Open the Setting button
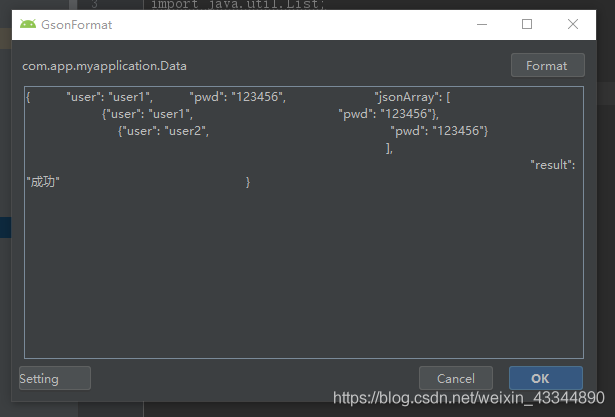 pyautogui.click(x=54, y=379)
